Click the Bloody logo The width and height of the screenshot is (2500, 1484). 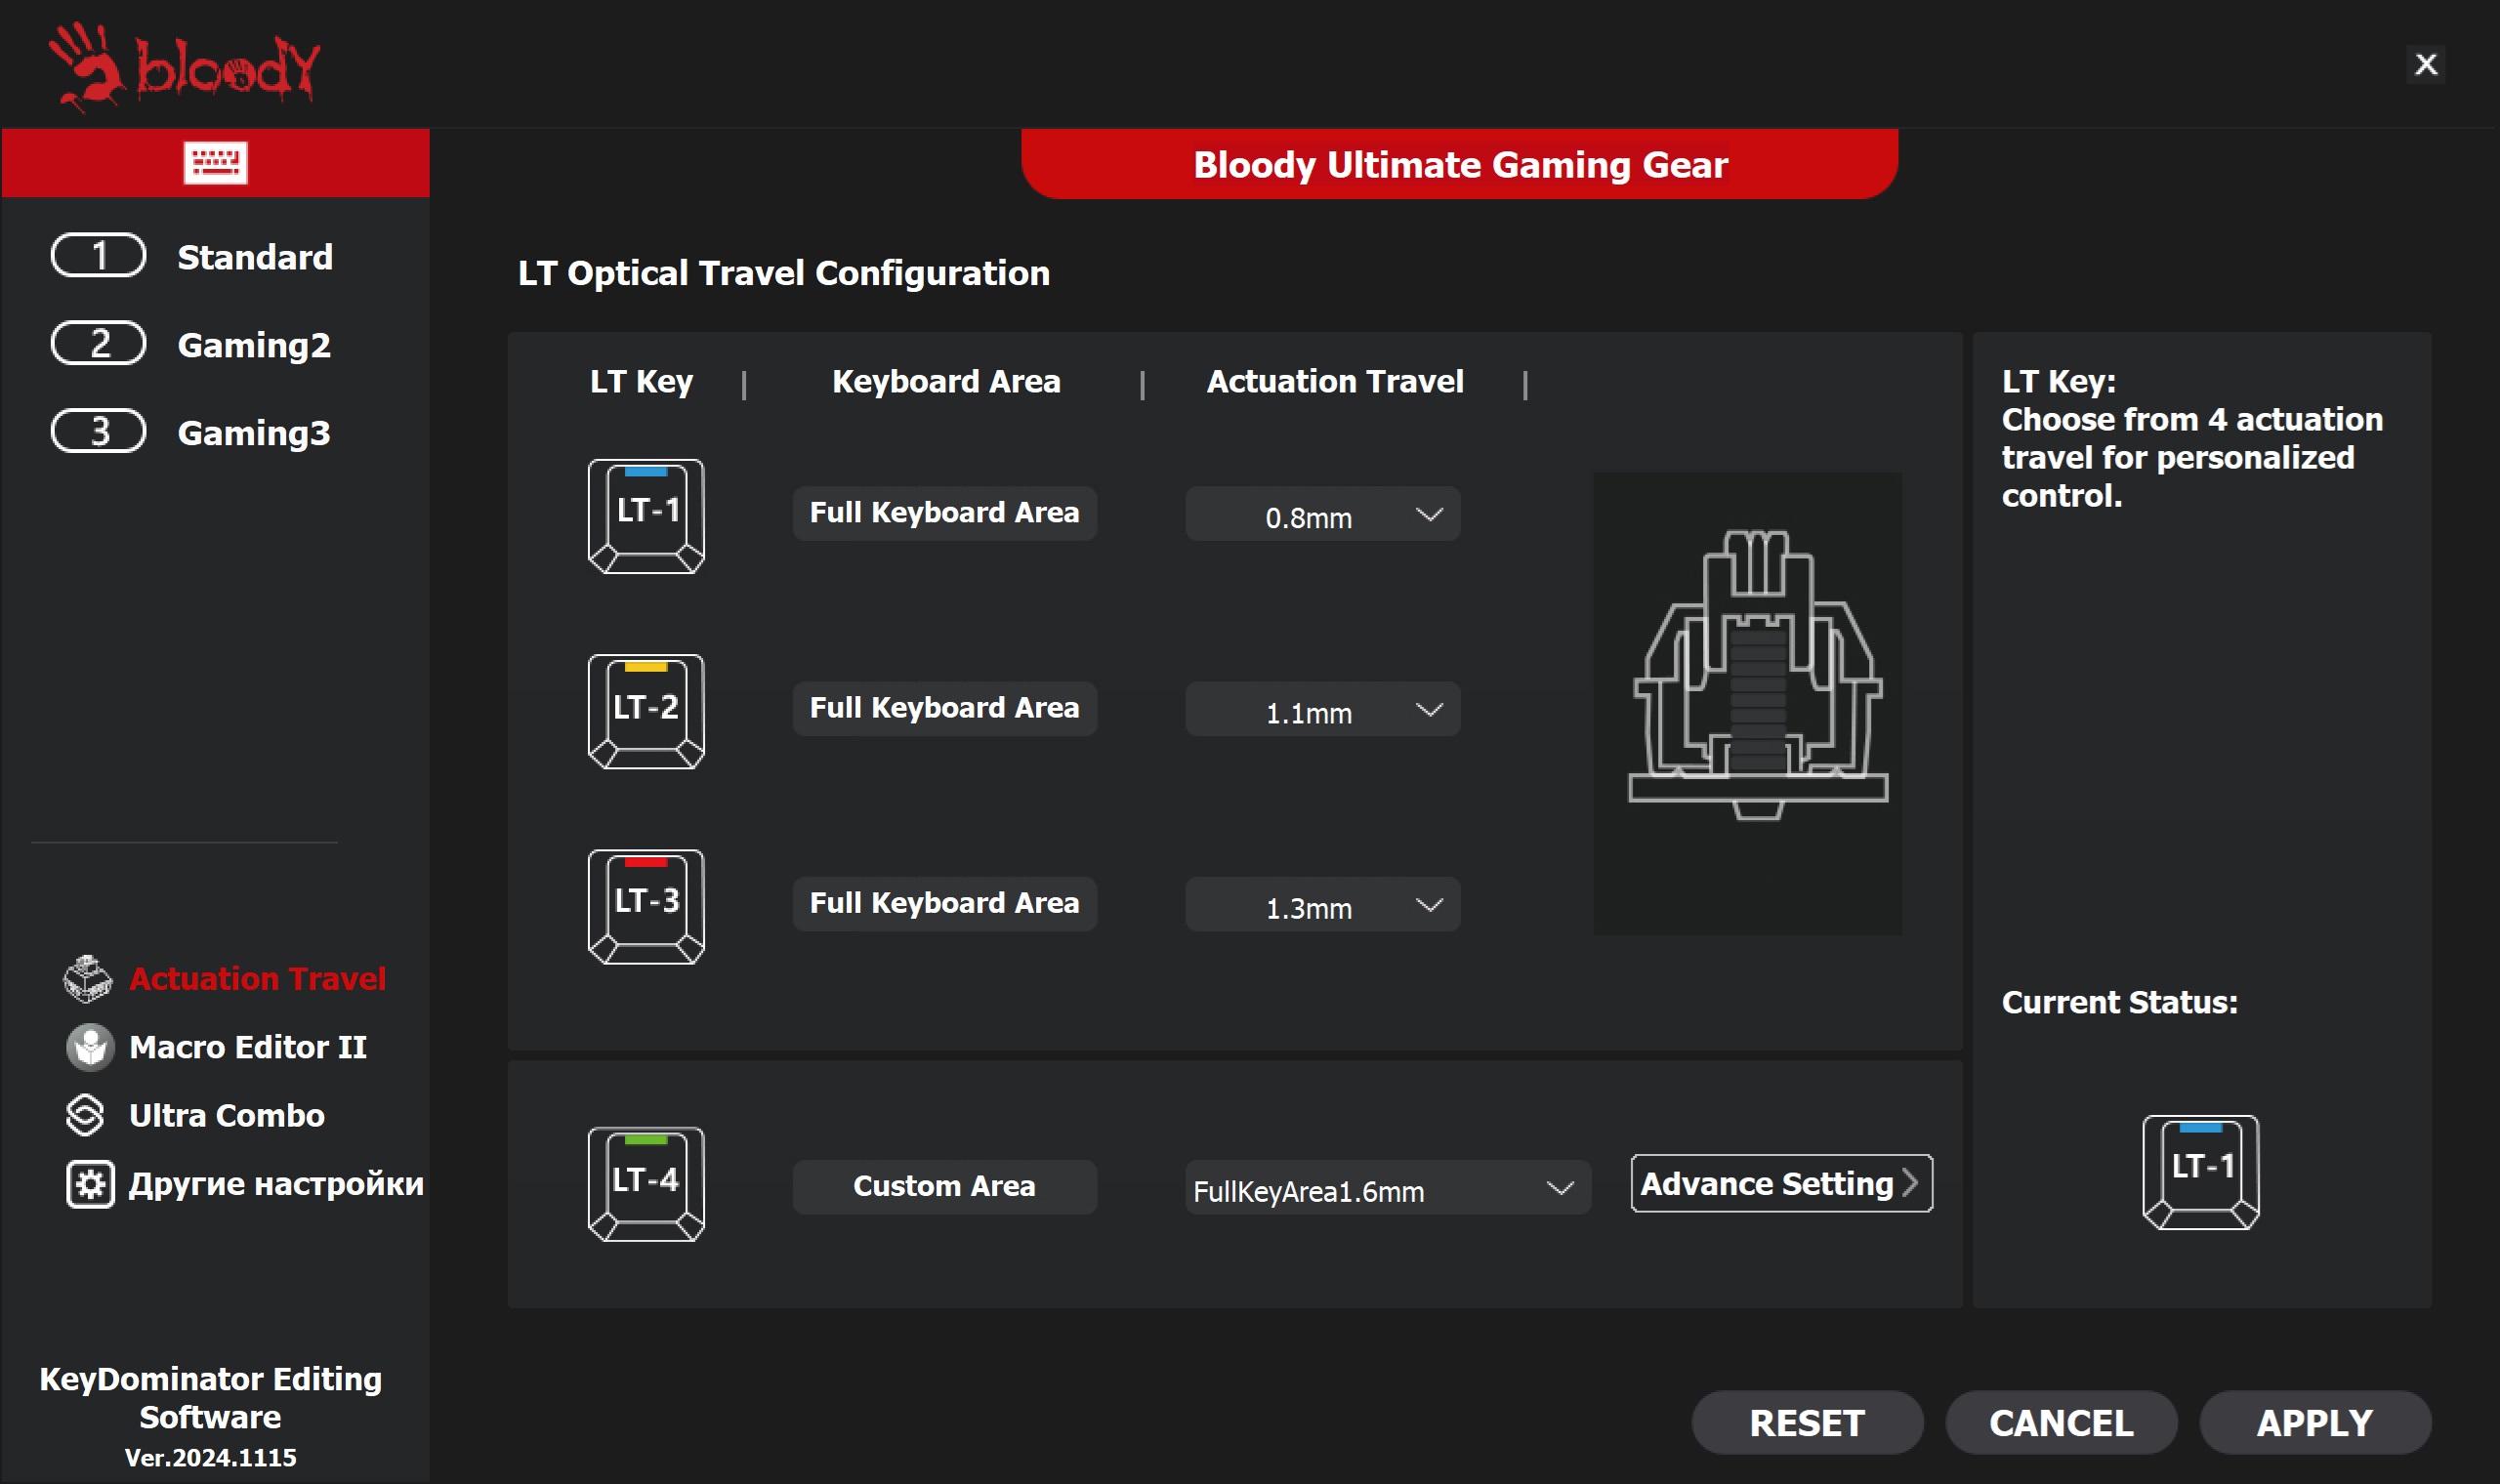point(186,66)
